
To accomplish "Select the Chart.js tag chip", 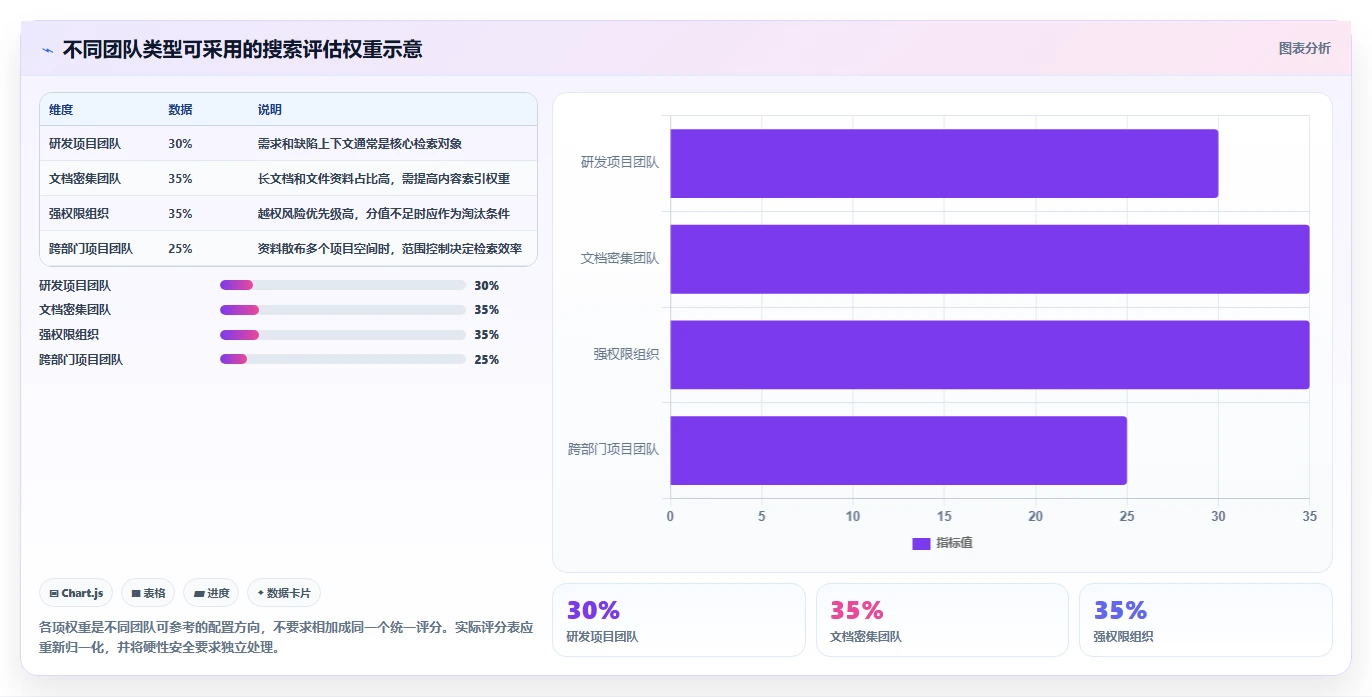I will coord(77,593).
